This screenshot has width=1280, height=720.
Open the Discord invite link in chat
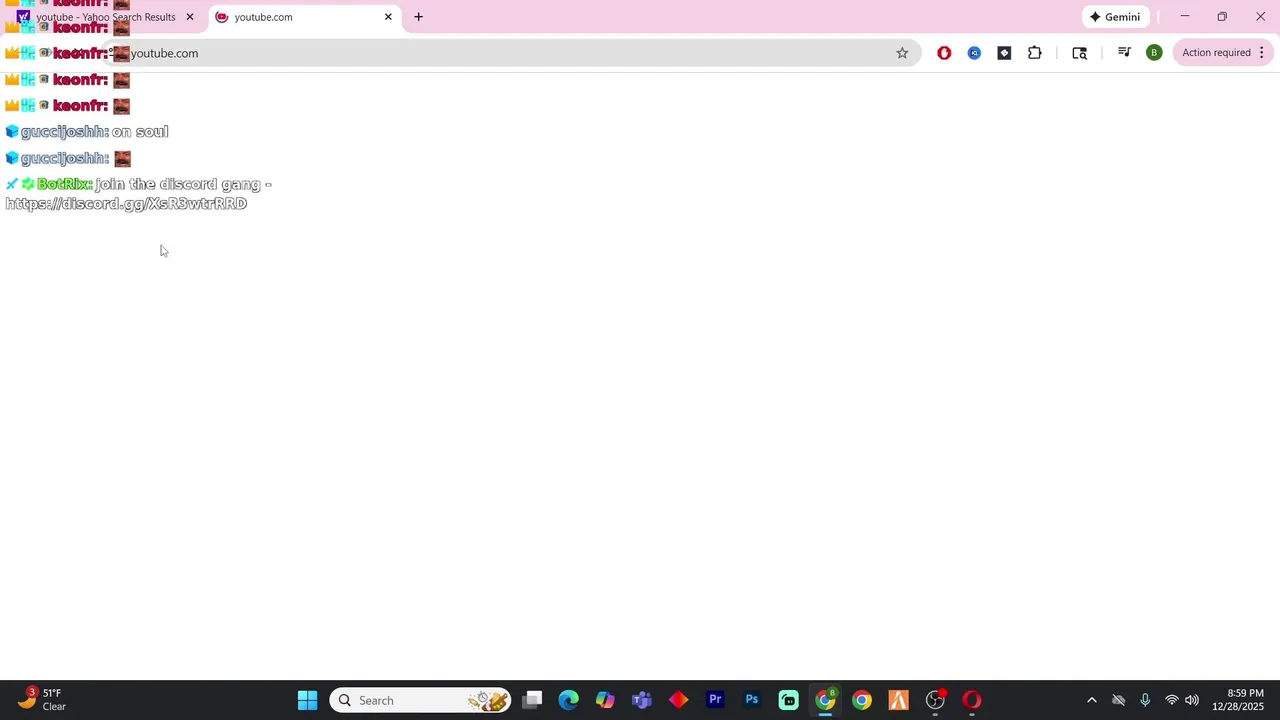click(126, 203)
